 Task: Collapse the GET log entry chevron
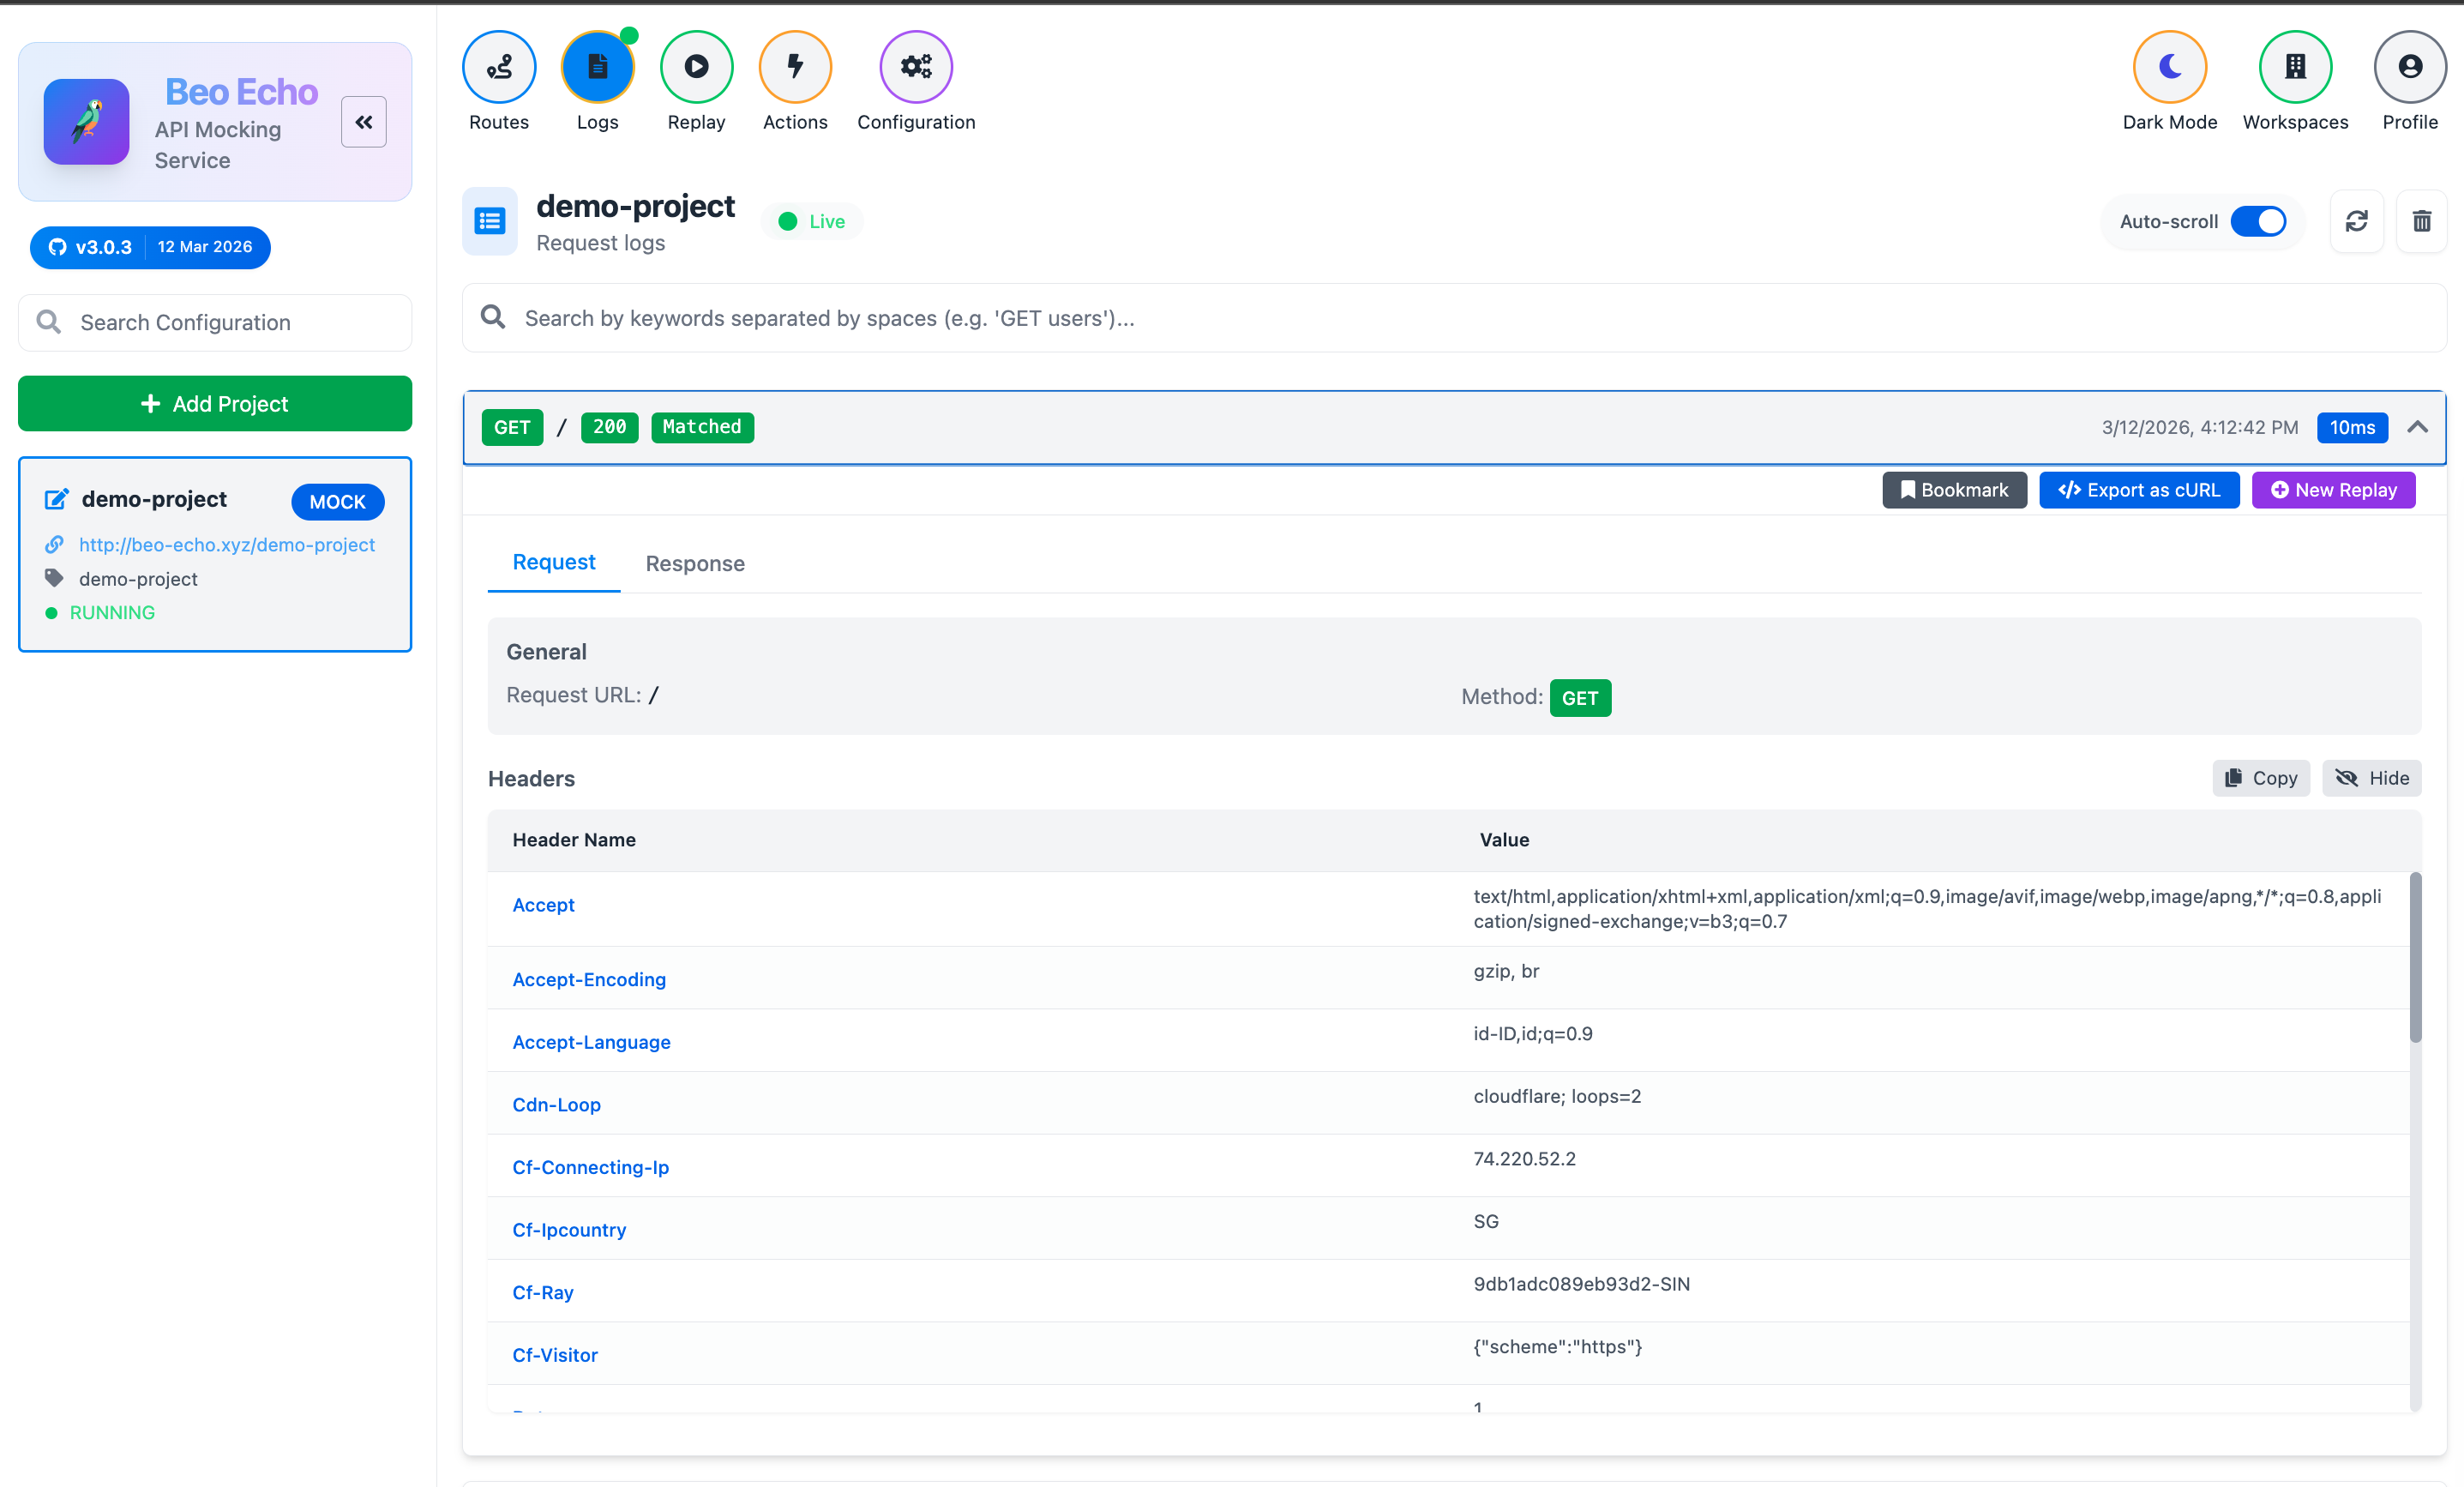[x=2417, y=427]
